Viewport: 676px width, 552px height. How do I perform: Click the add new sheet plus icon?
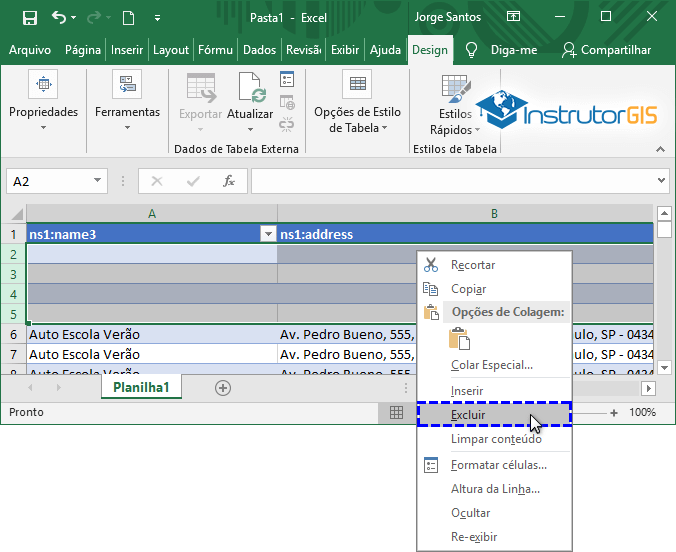[223, 388]
